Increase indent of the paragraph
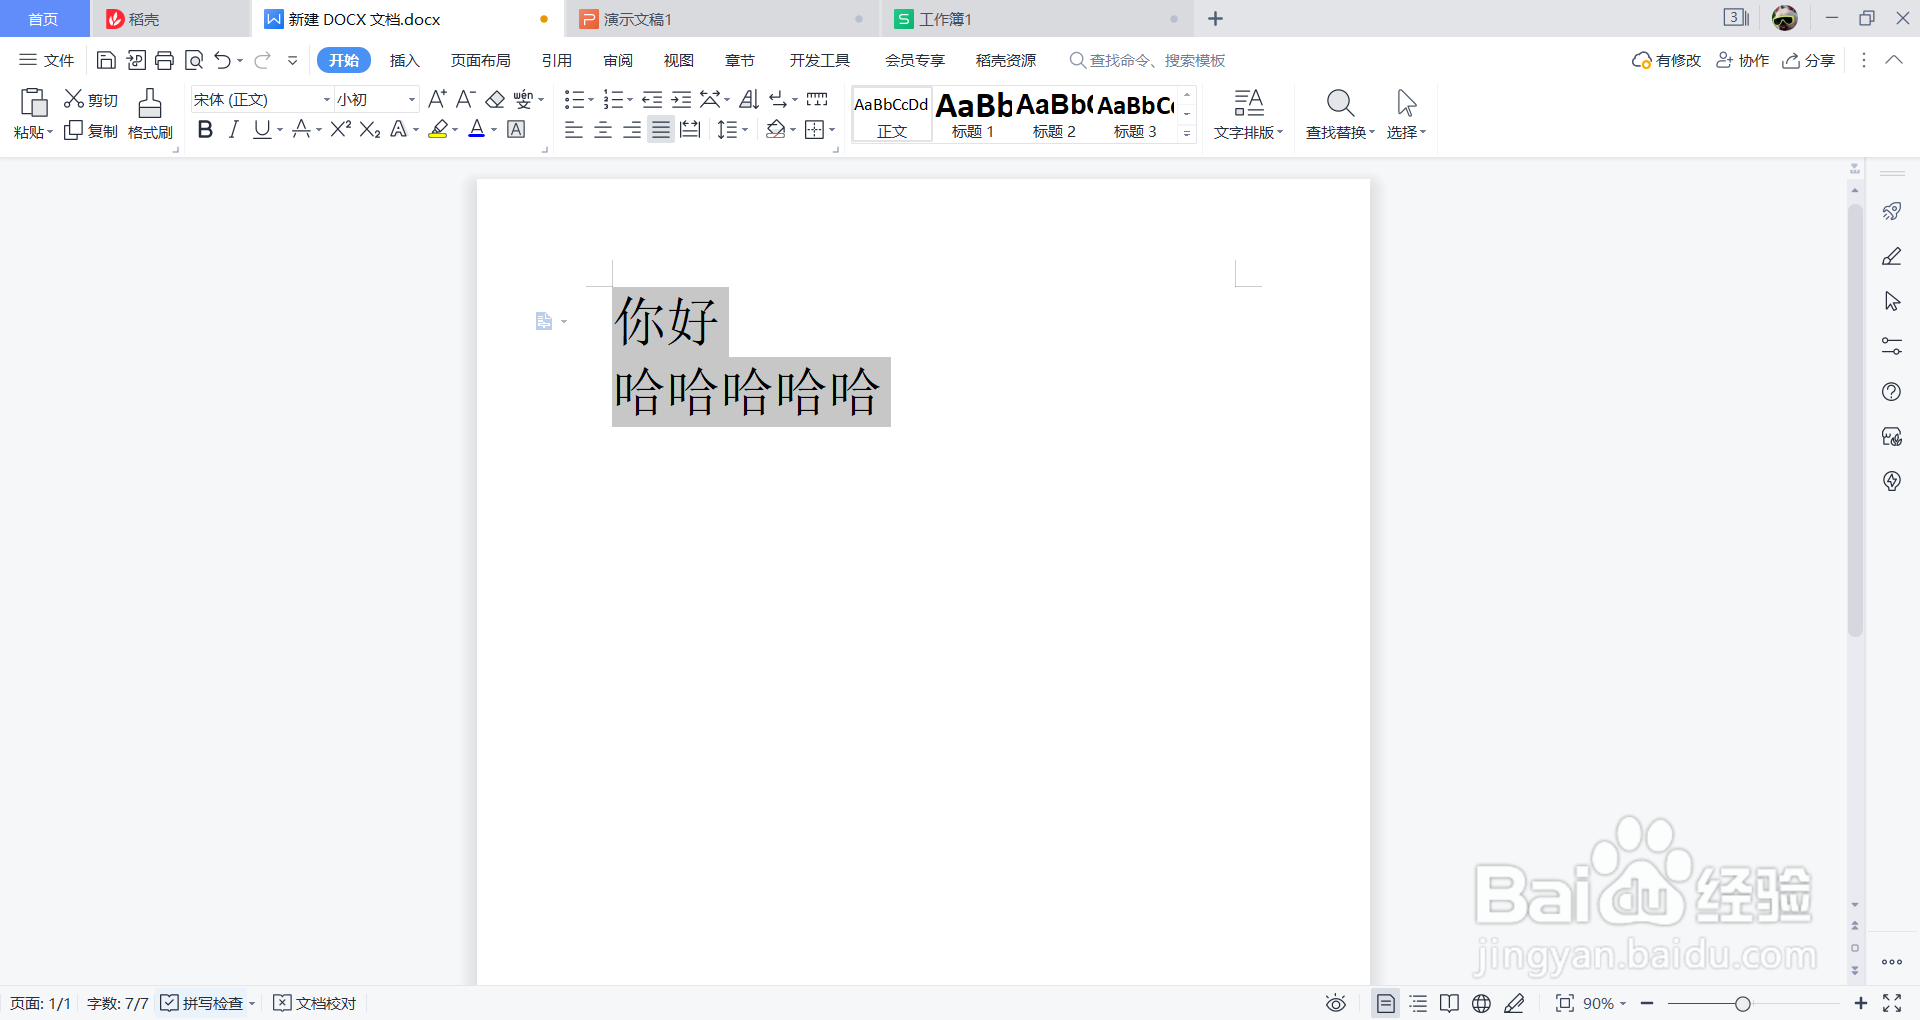 tap(681, 99)
